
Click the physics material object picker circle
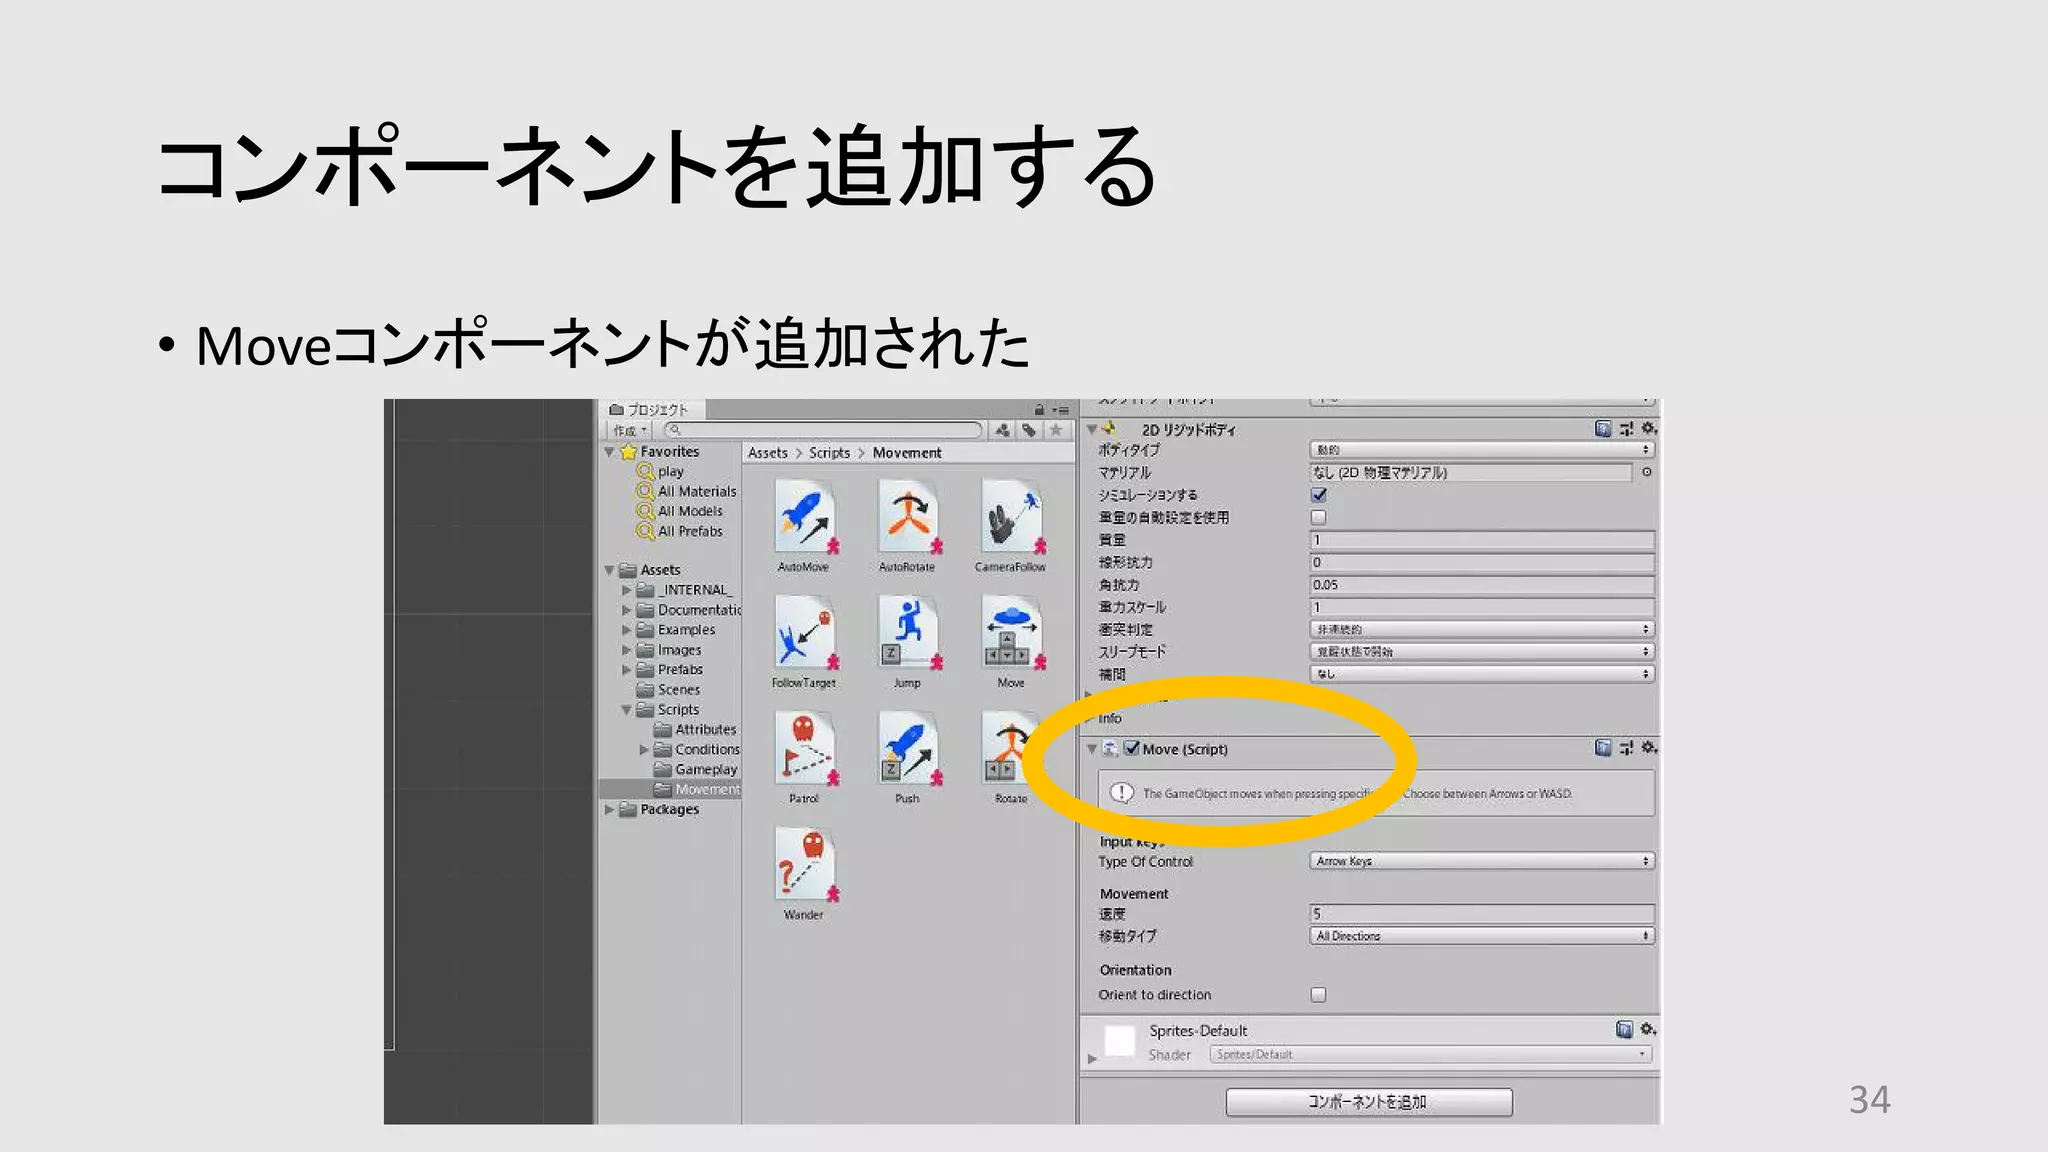[x=1646, y=472]
